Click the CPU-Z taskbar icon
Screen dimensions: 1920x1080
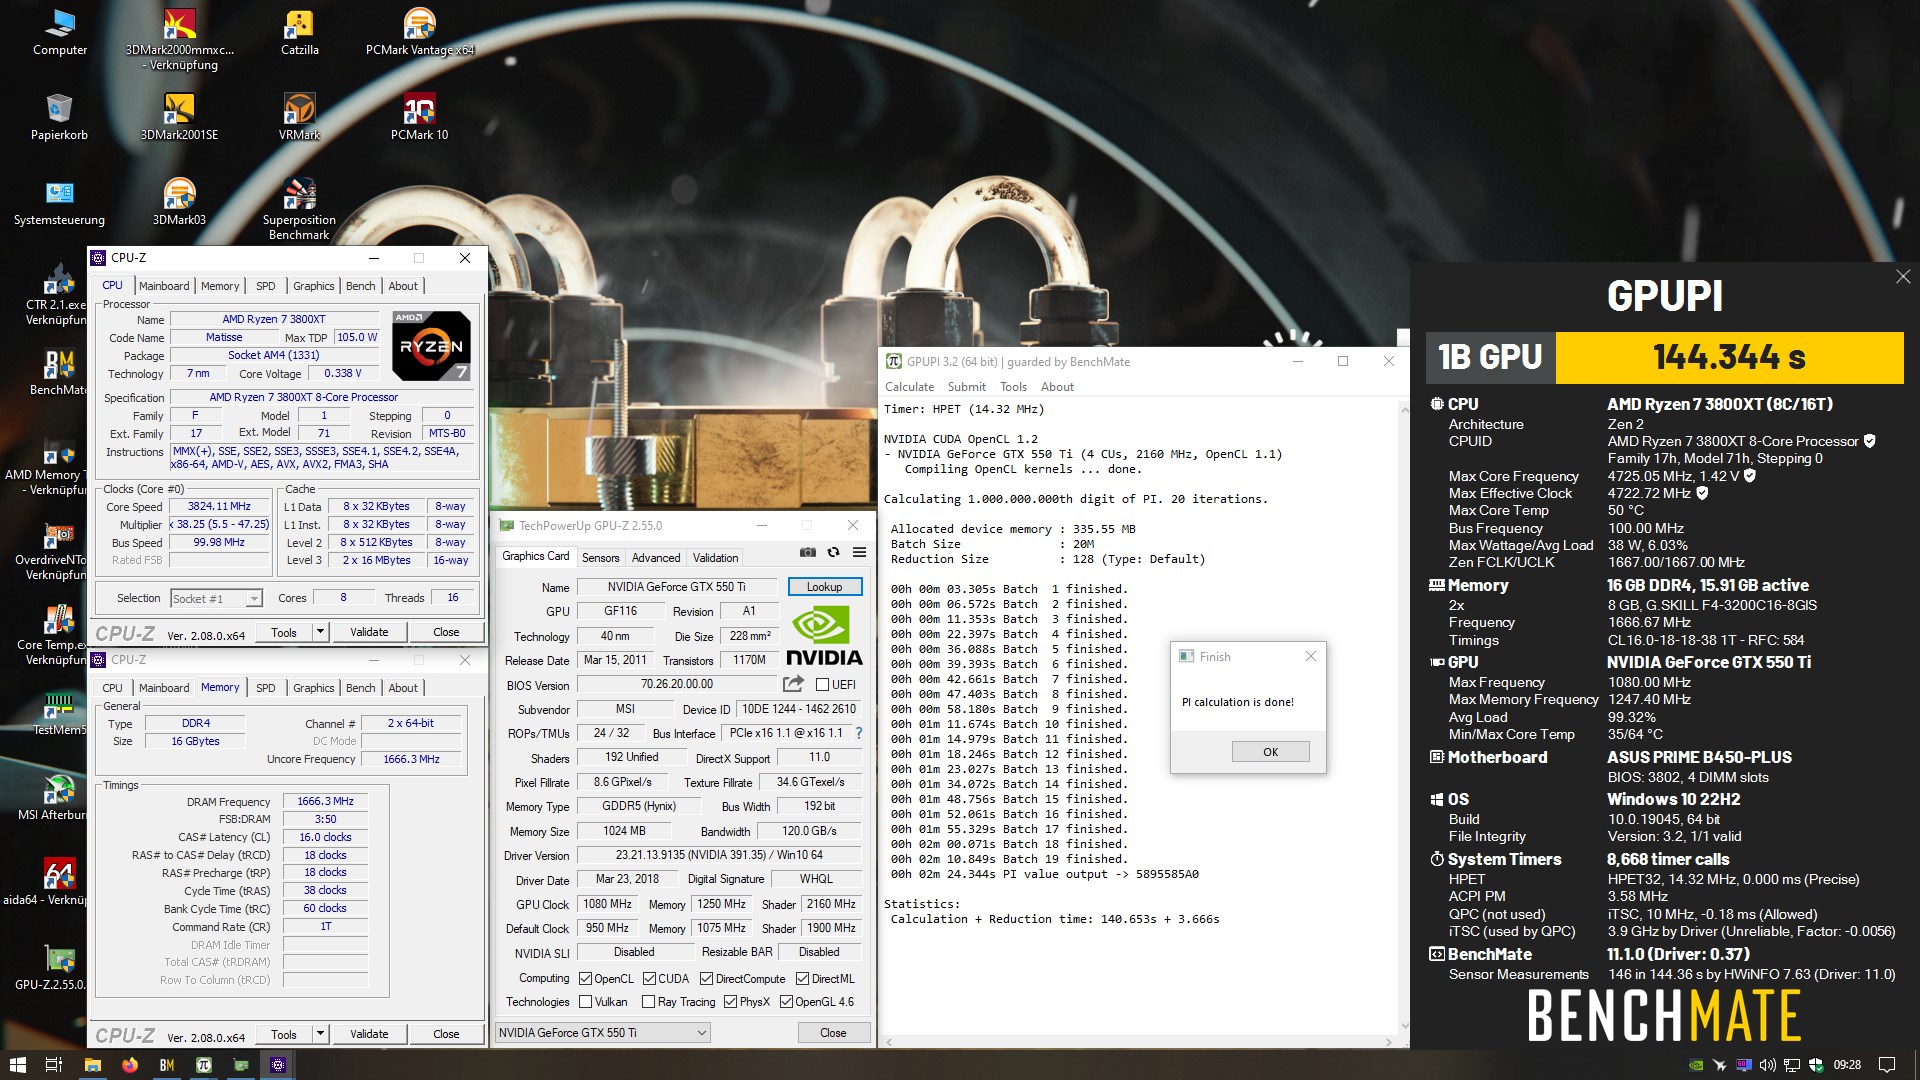click(278, 1065)
